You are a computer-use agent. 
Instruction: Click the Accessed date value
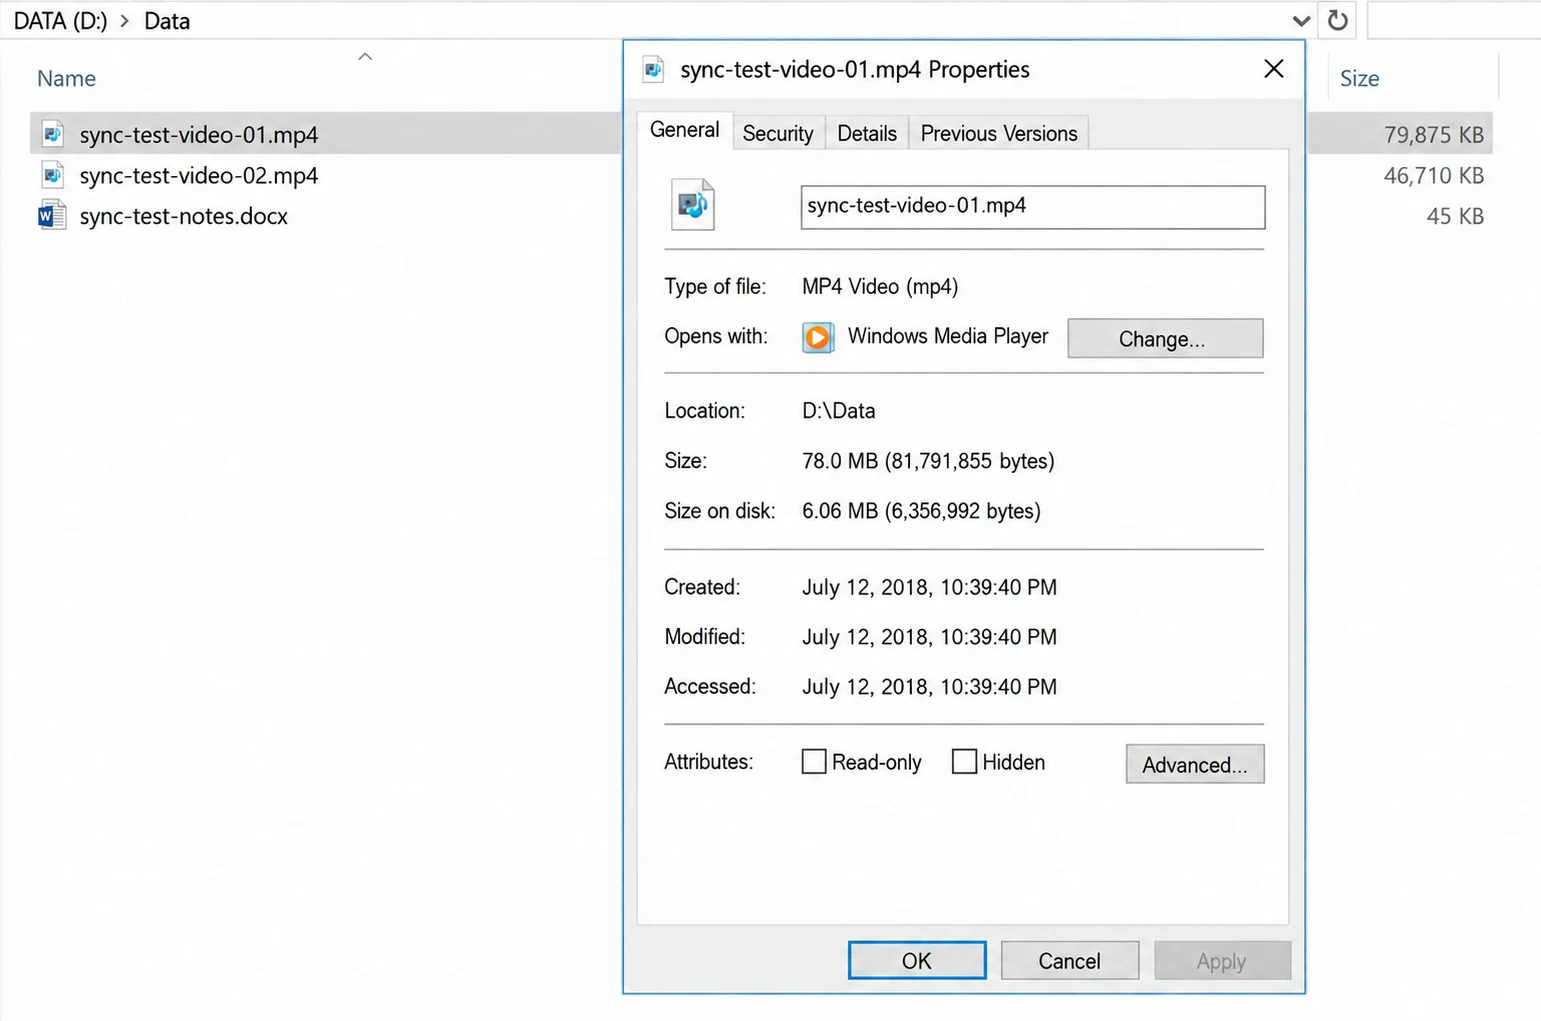click(x=929, y=687)
